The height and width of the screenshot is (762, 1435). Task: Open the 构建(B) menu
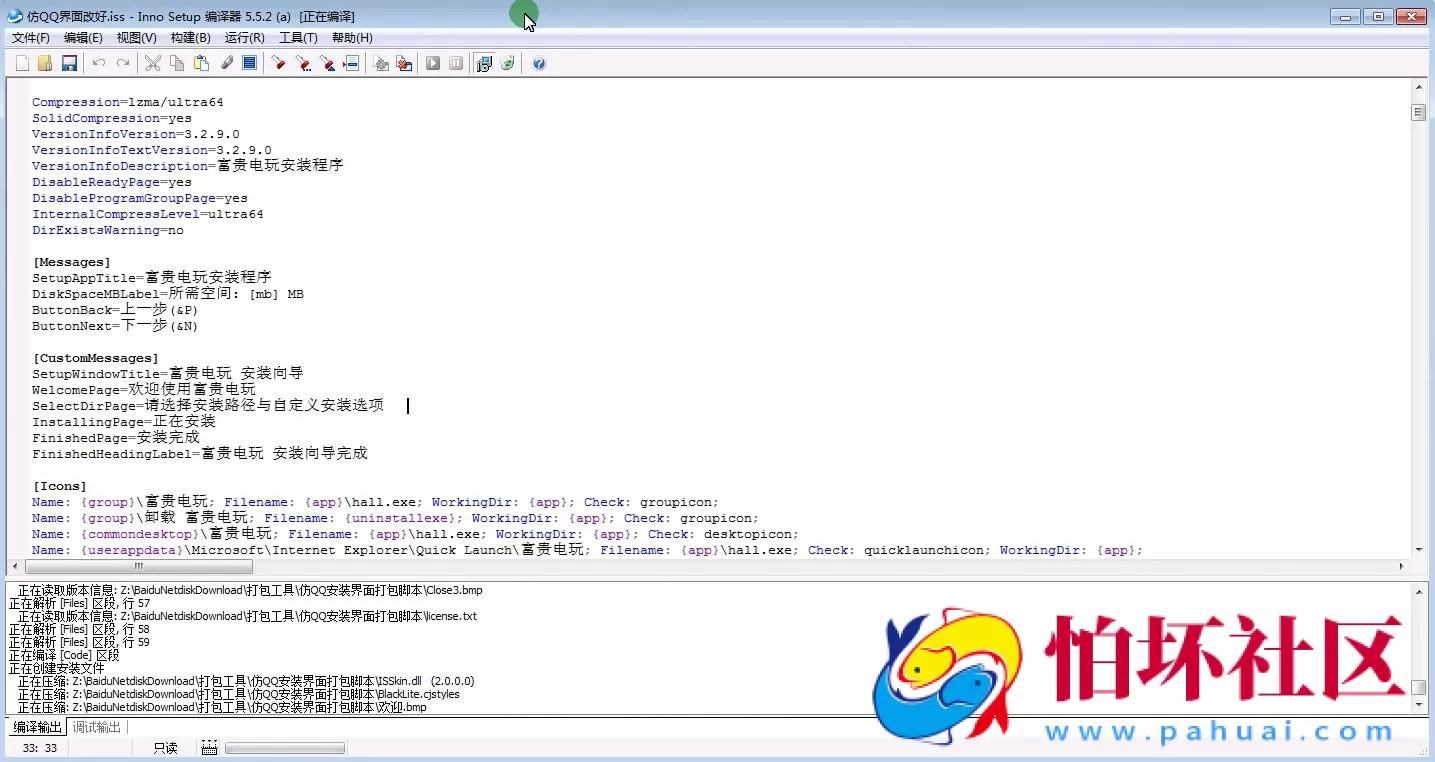click(189, 37)
